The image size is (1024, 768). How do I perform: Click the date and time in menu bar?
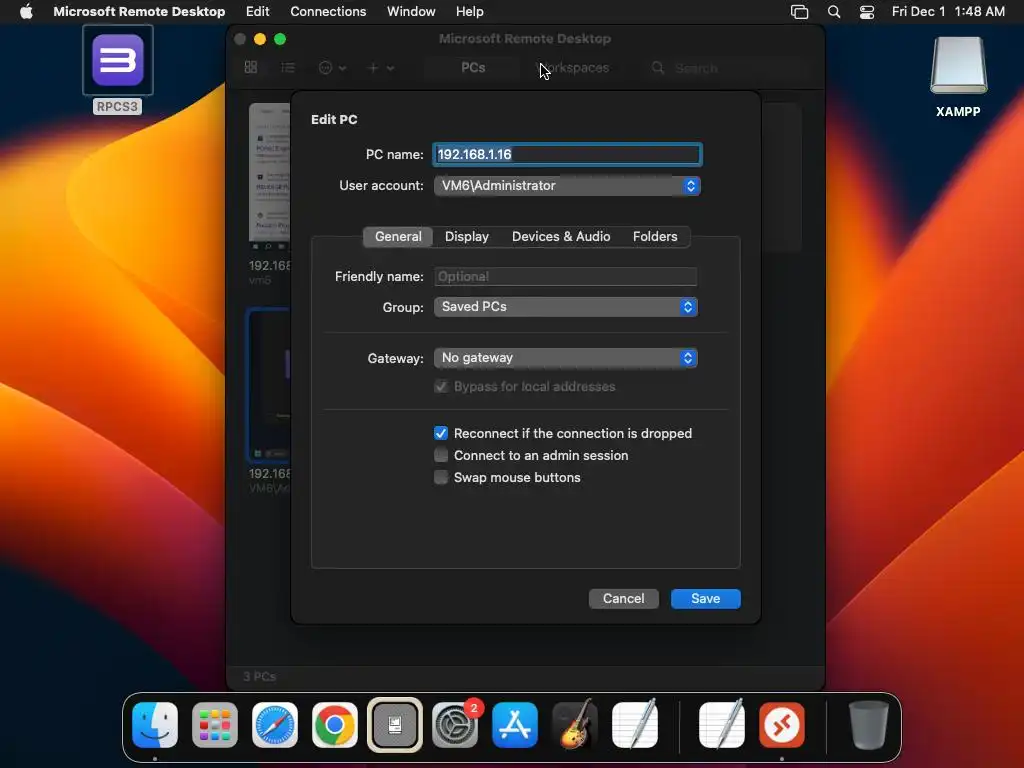click(x=948, y=11)
